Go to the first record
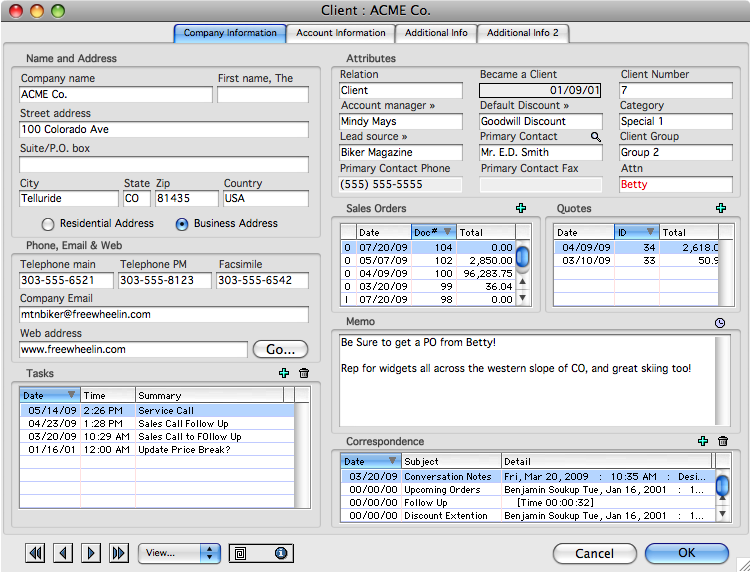751x574 pixels. pos(36,553)
